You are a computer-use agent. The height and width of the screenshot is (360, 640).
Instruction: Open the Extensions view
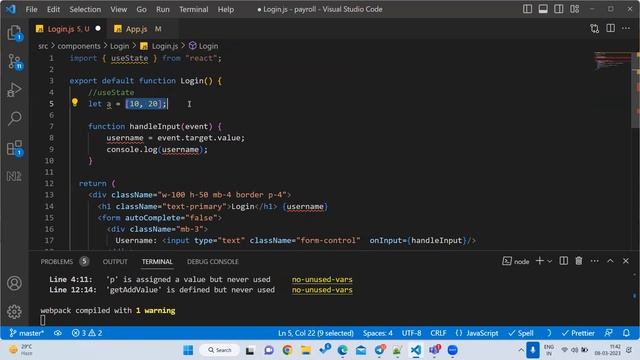click(x=15, y=148)
